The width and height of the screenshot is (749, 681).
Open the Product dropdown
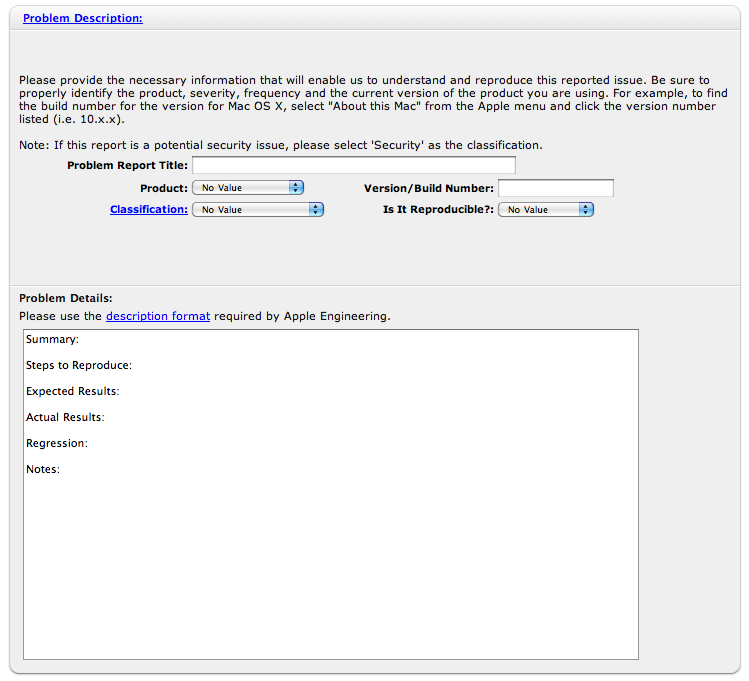point(248,188)
